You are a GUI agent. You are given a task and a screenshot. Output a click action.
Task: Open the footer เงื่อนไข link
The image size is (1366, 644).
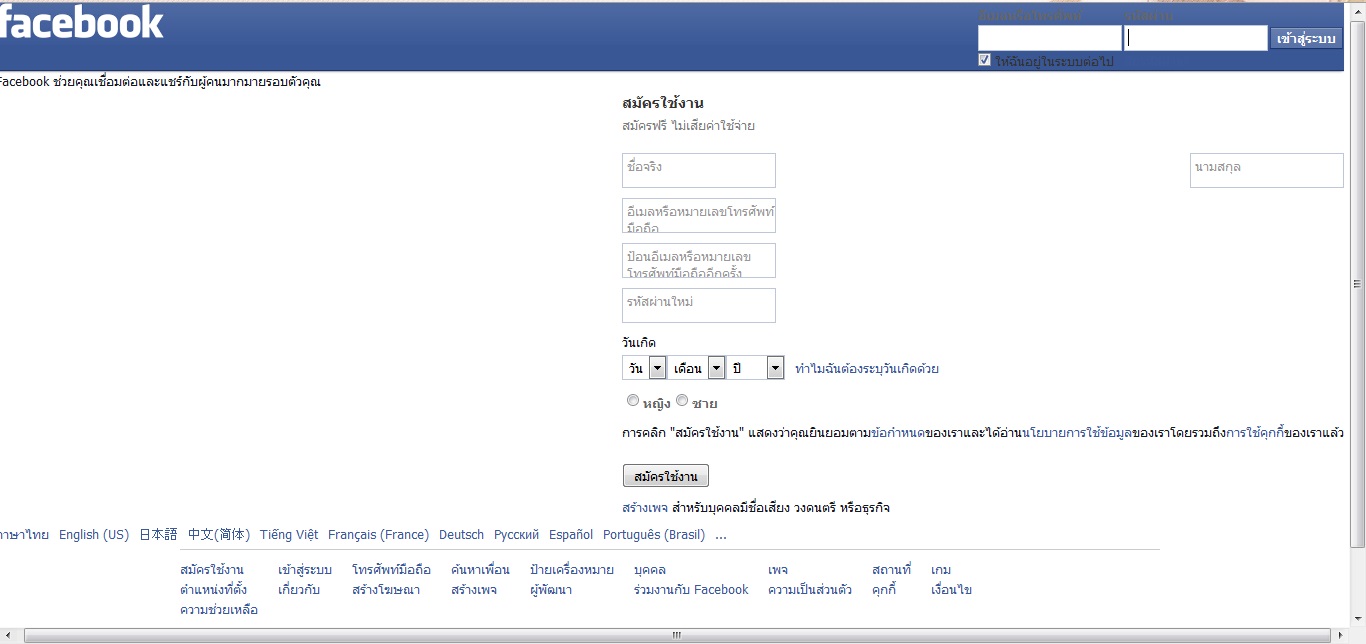[951, 590]
